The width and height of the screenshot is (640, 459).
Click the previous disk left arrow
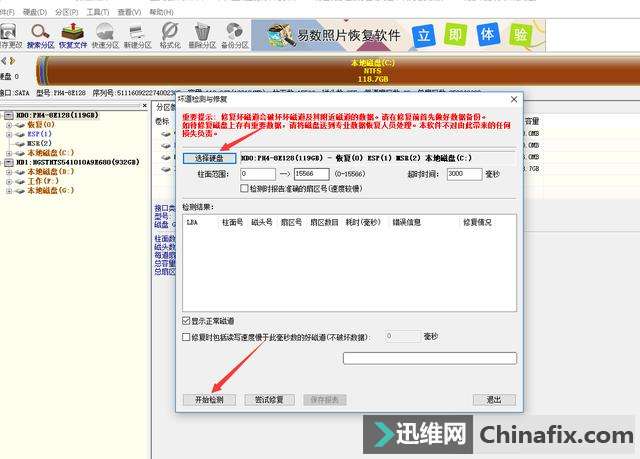(x=4, y=61)
